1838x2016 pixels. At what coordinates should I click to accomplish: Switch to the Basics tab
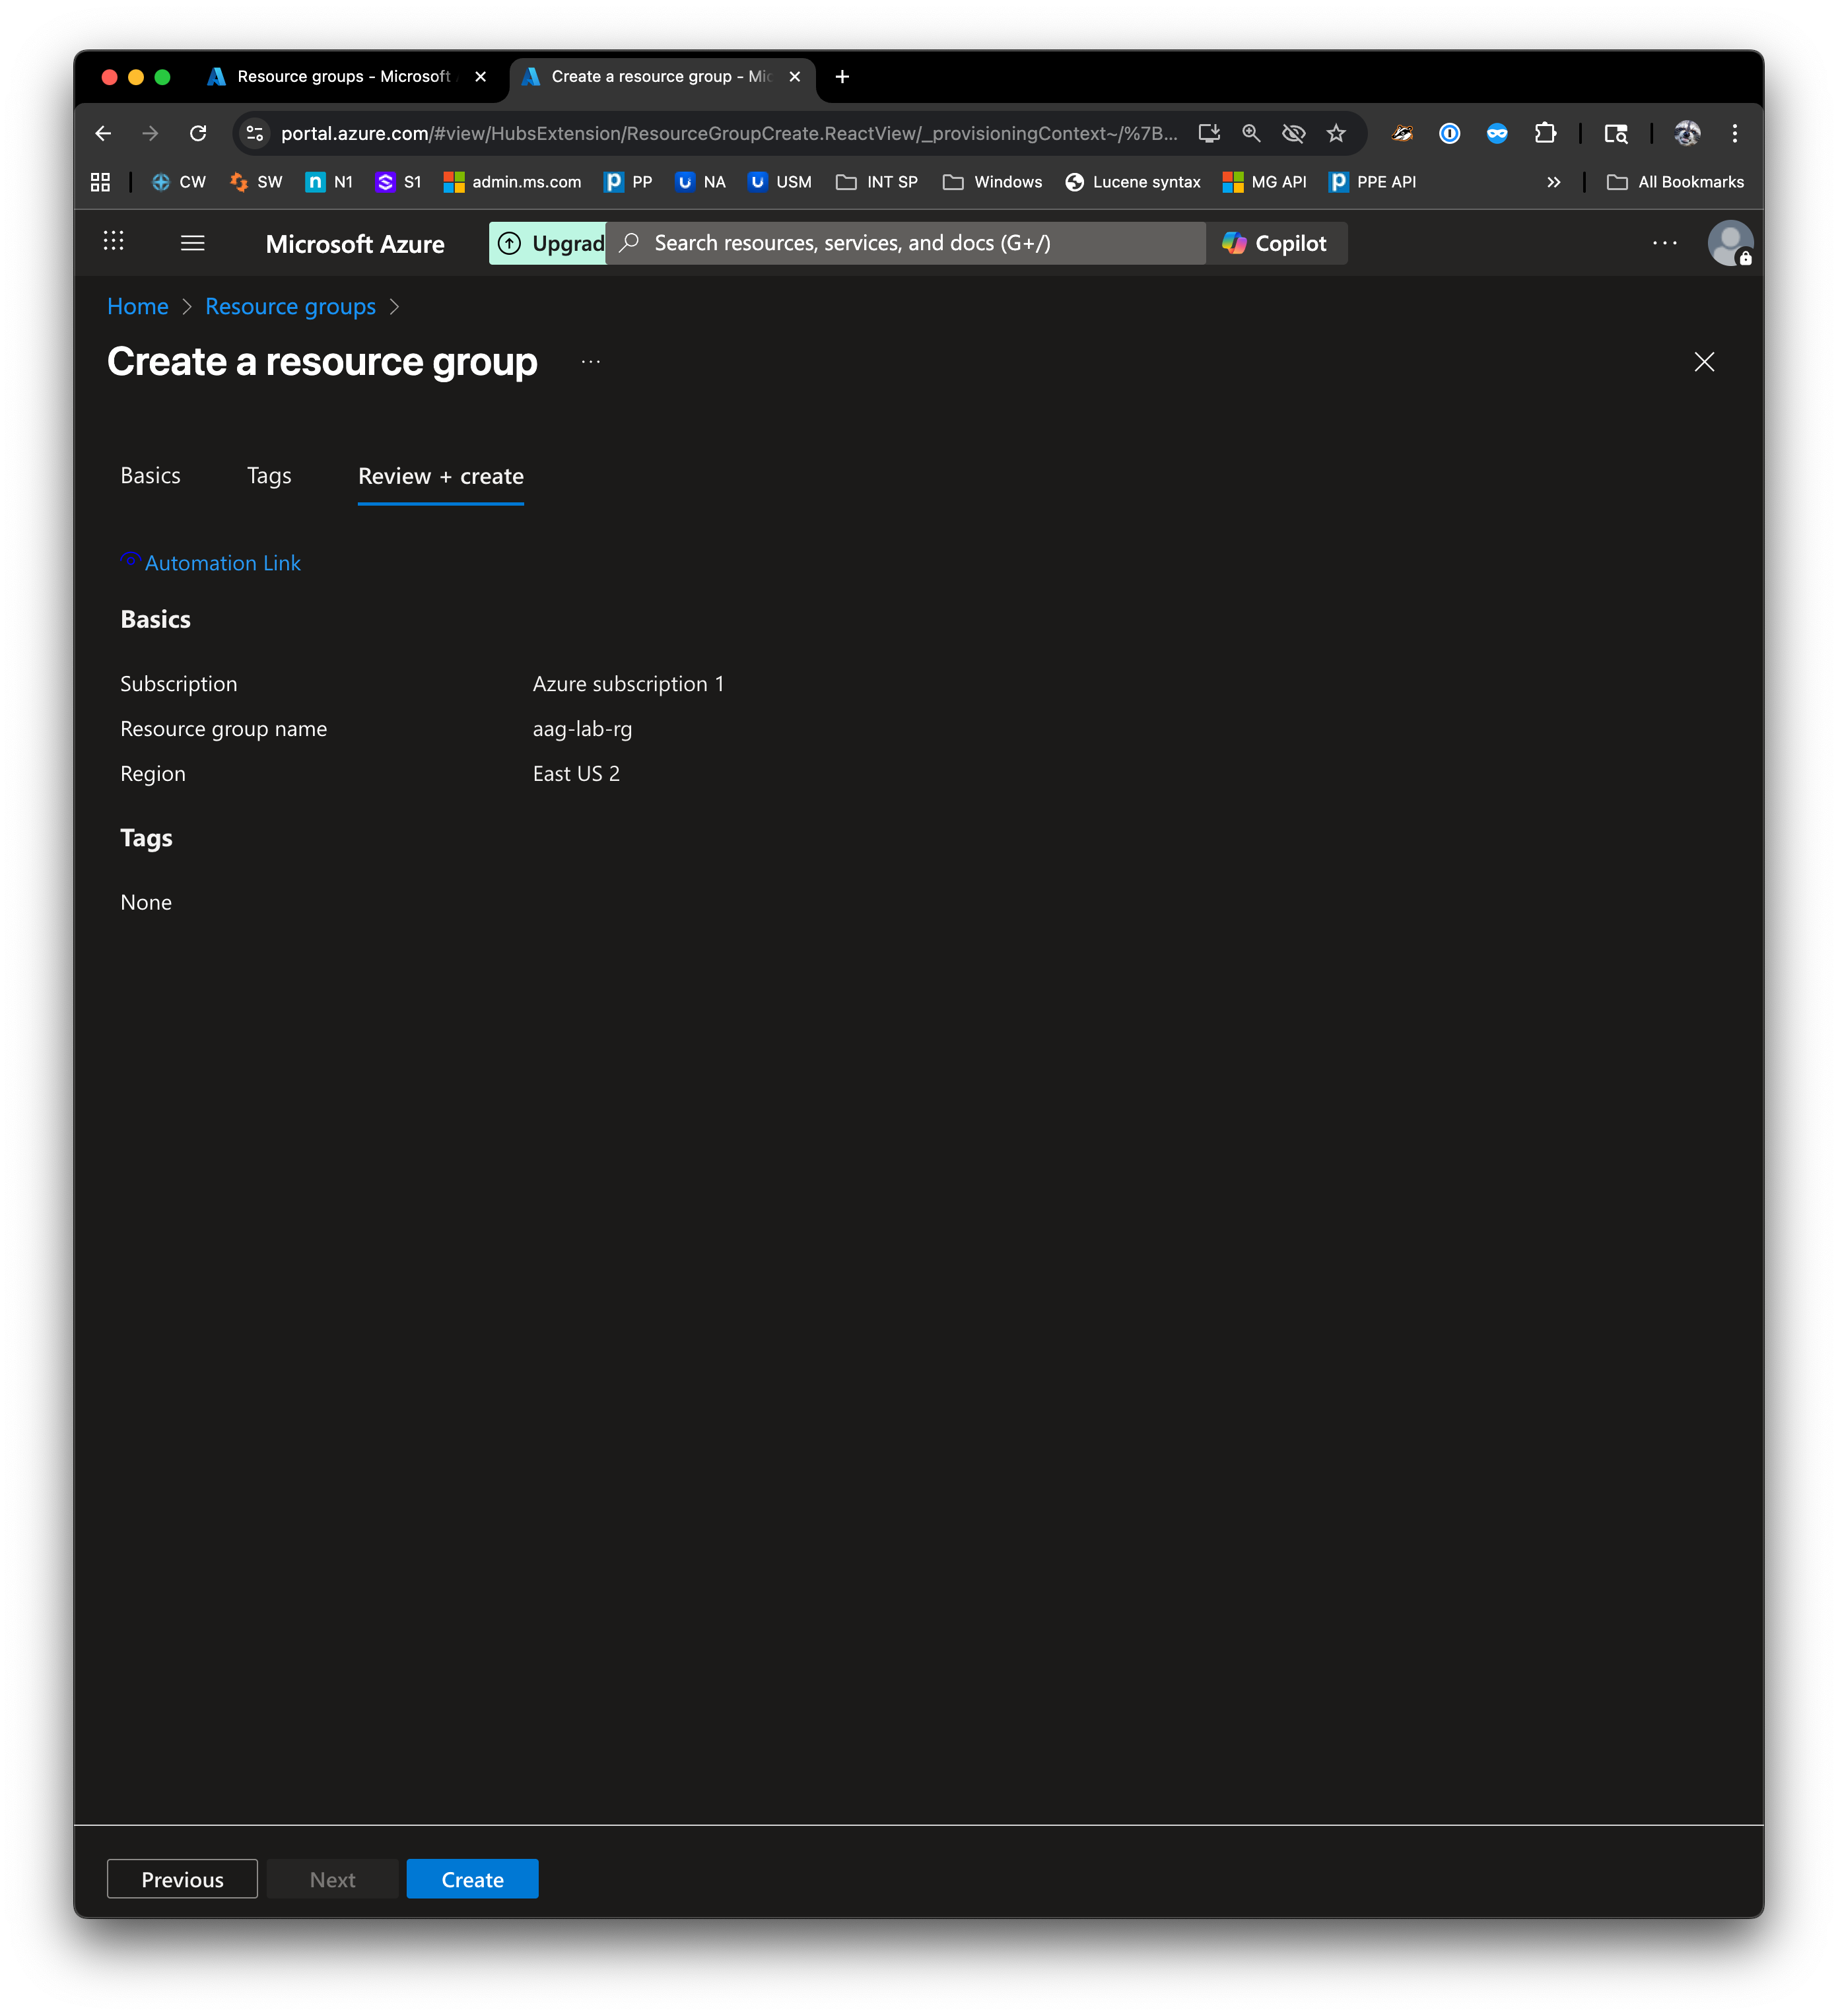tap(151, 476)
